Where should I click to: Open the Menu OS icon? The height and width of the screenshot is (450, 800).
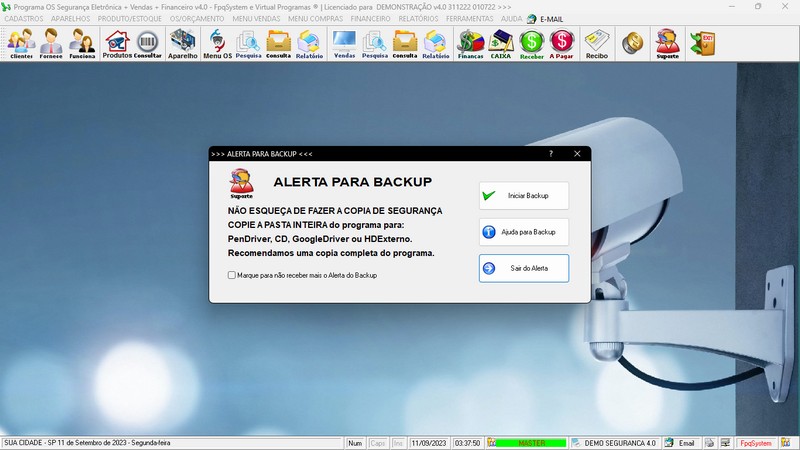tap(217, 44)
